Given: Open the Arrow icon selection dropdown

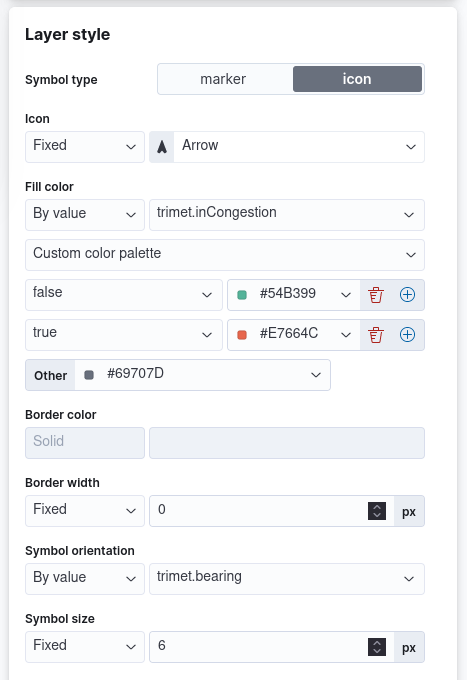Looking at the screenshot, I should click(299, 147).
